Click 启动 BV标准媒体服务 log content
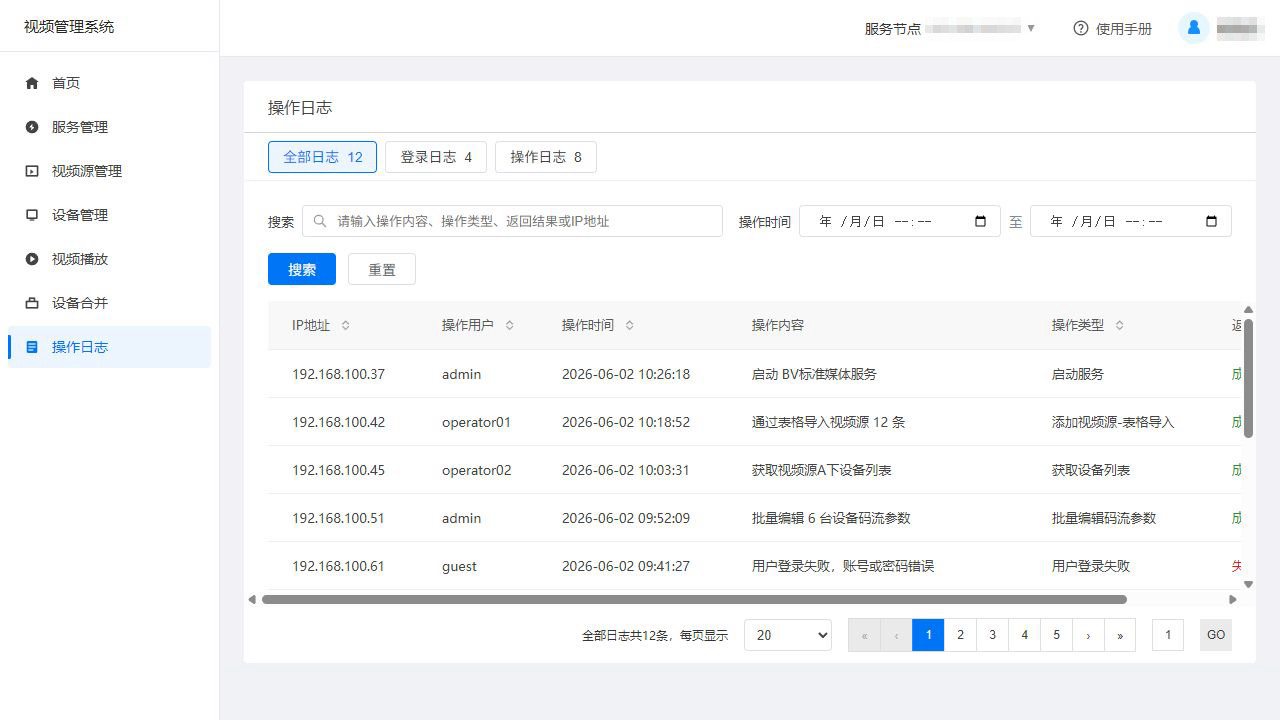1280x720 pixels. [x=814, y=374]
